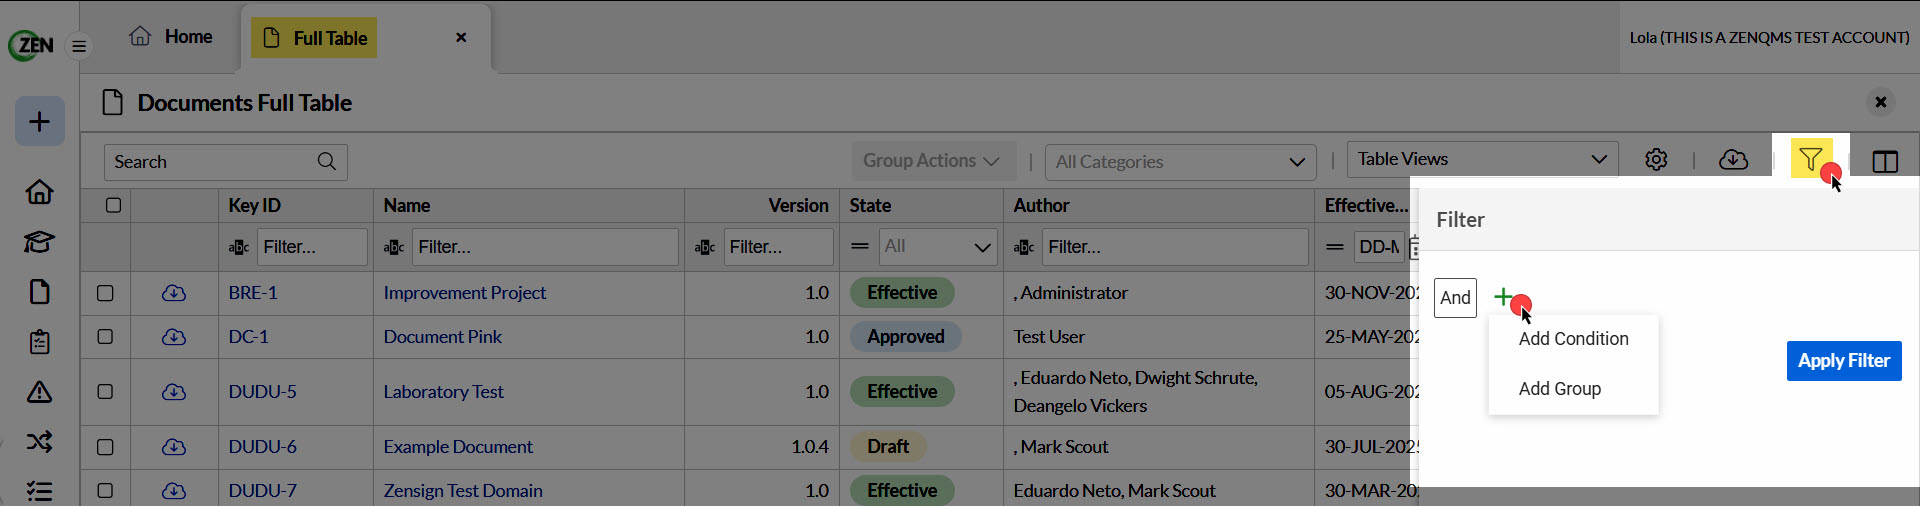1920x506 pixels.
Task: Check the DUDU-6 row checkbox
Action: (105, 447)
